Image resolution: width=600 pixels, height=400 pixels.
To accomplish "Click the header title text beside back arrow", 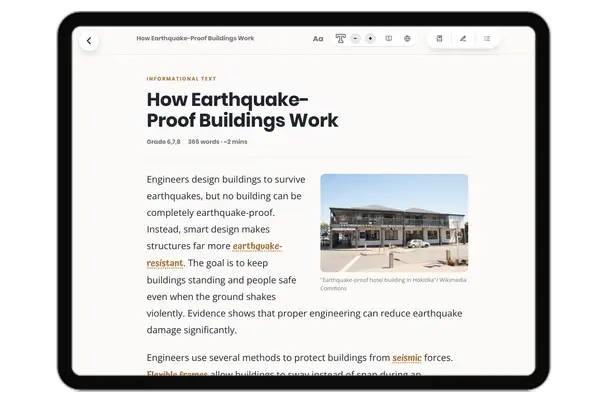I will [x=195, y=38].
